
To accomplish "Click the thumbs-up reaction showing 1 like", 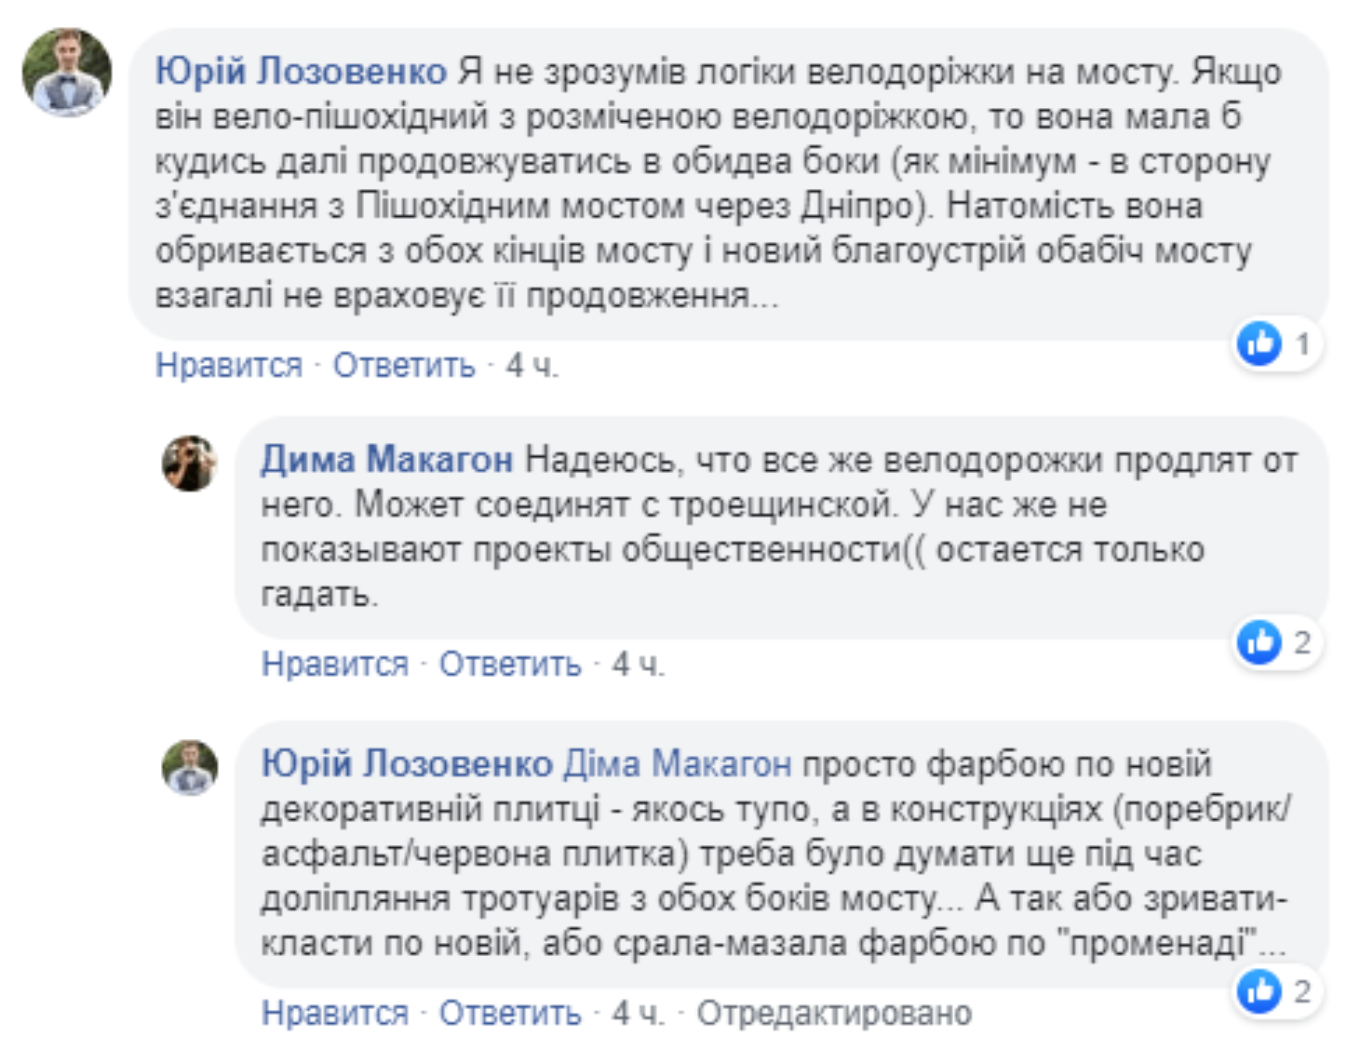I will [1259, 344].
